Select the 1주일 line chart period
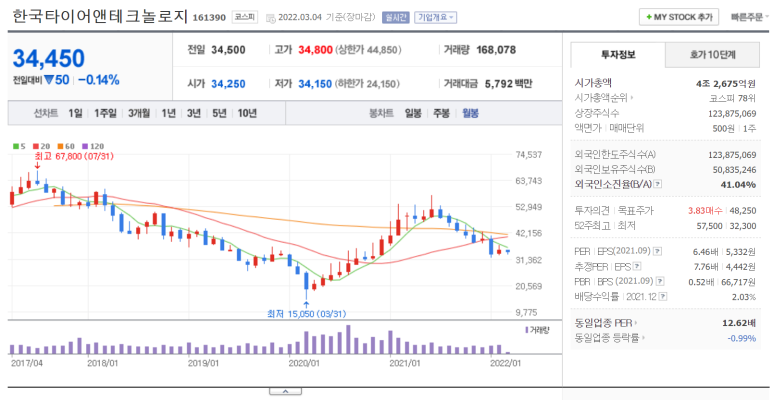Screen dimensions: 773x400 pos(105,113)
